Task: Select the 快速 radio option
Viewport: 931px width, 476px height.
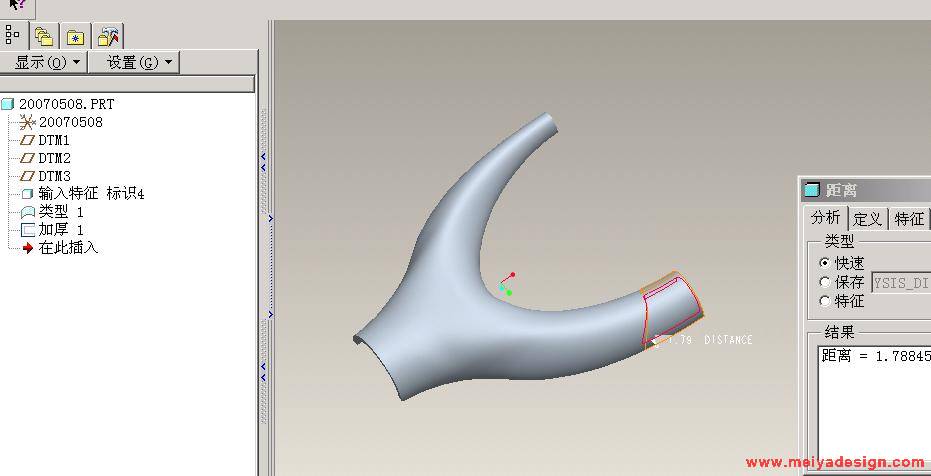Action: (824, 262)
